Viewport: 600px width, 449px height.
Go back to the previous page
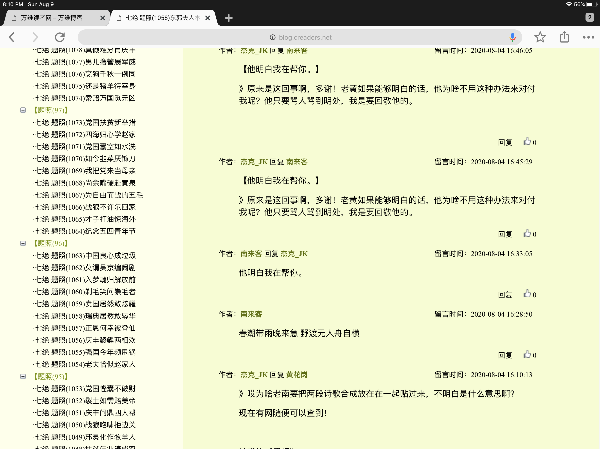tap(12, 37)
